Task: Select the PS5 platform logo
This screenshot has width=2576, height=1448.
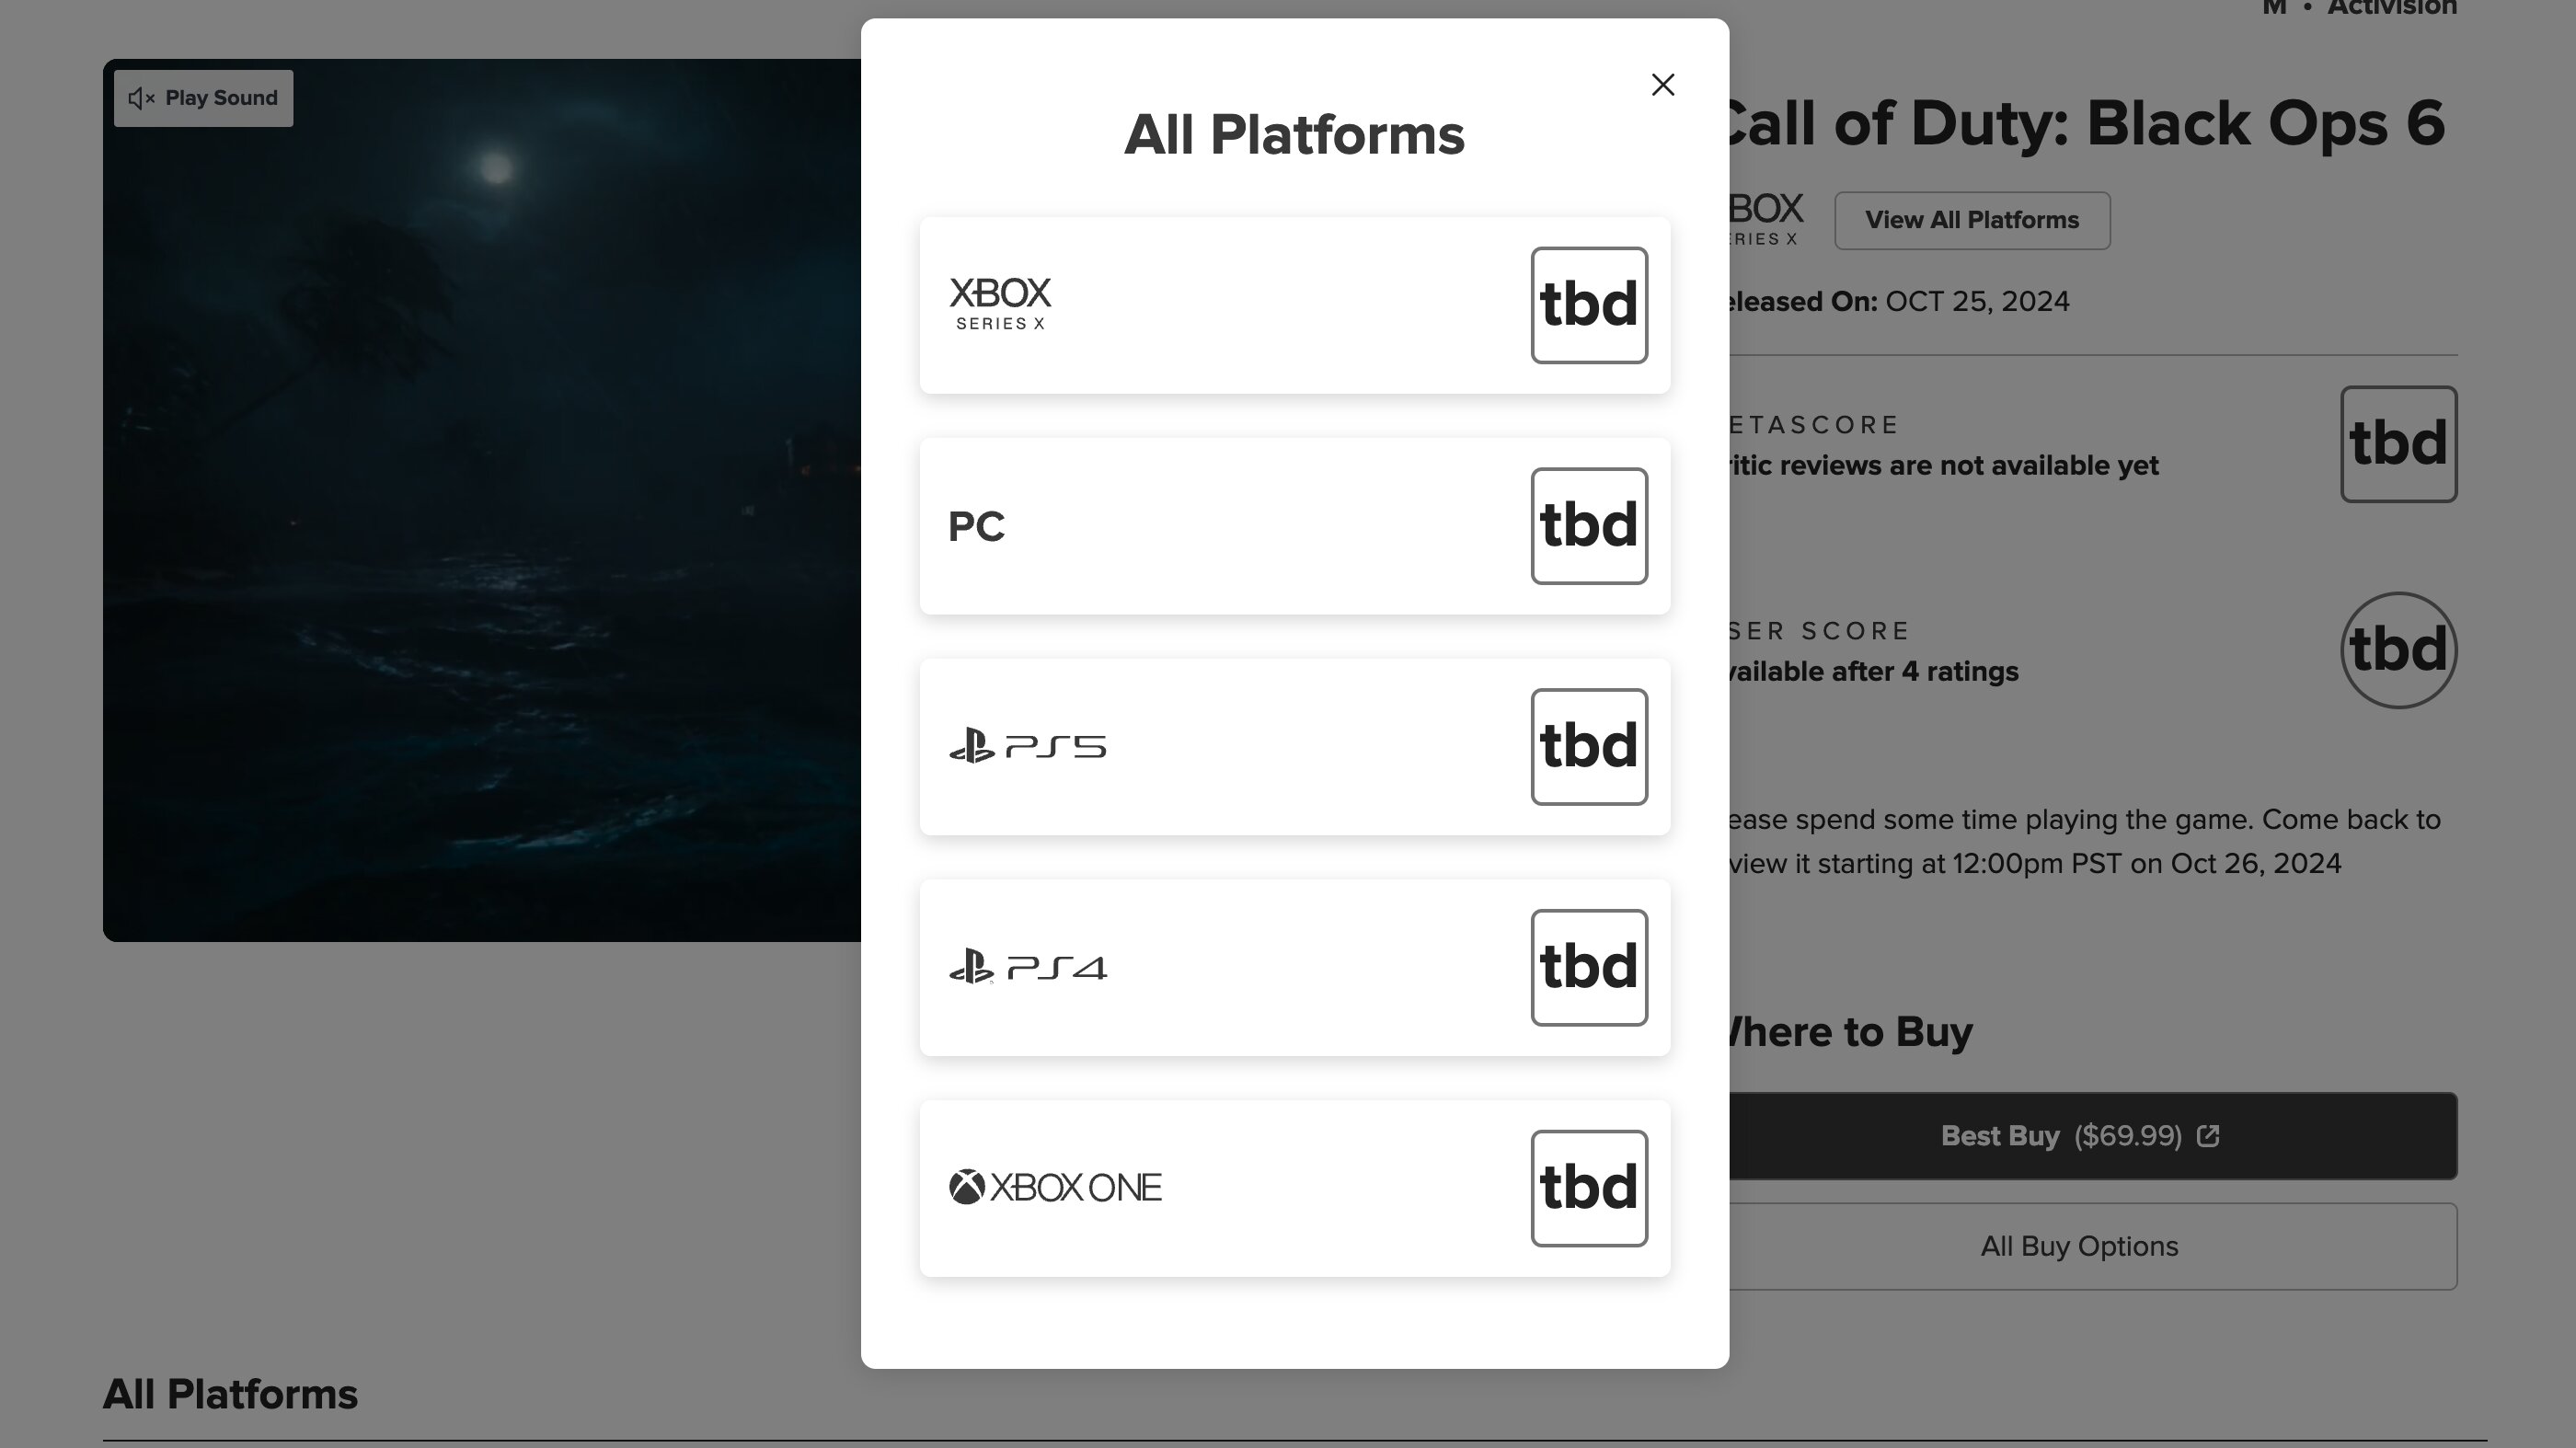Action: point(1027,747)
